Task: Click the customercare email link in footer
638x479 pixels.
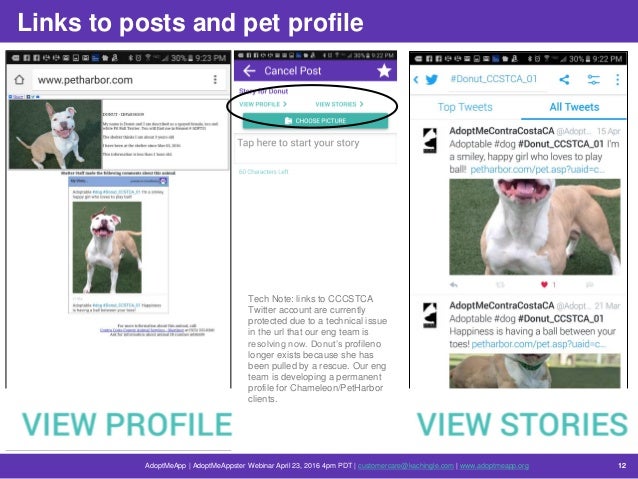Action: 406,466
